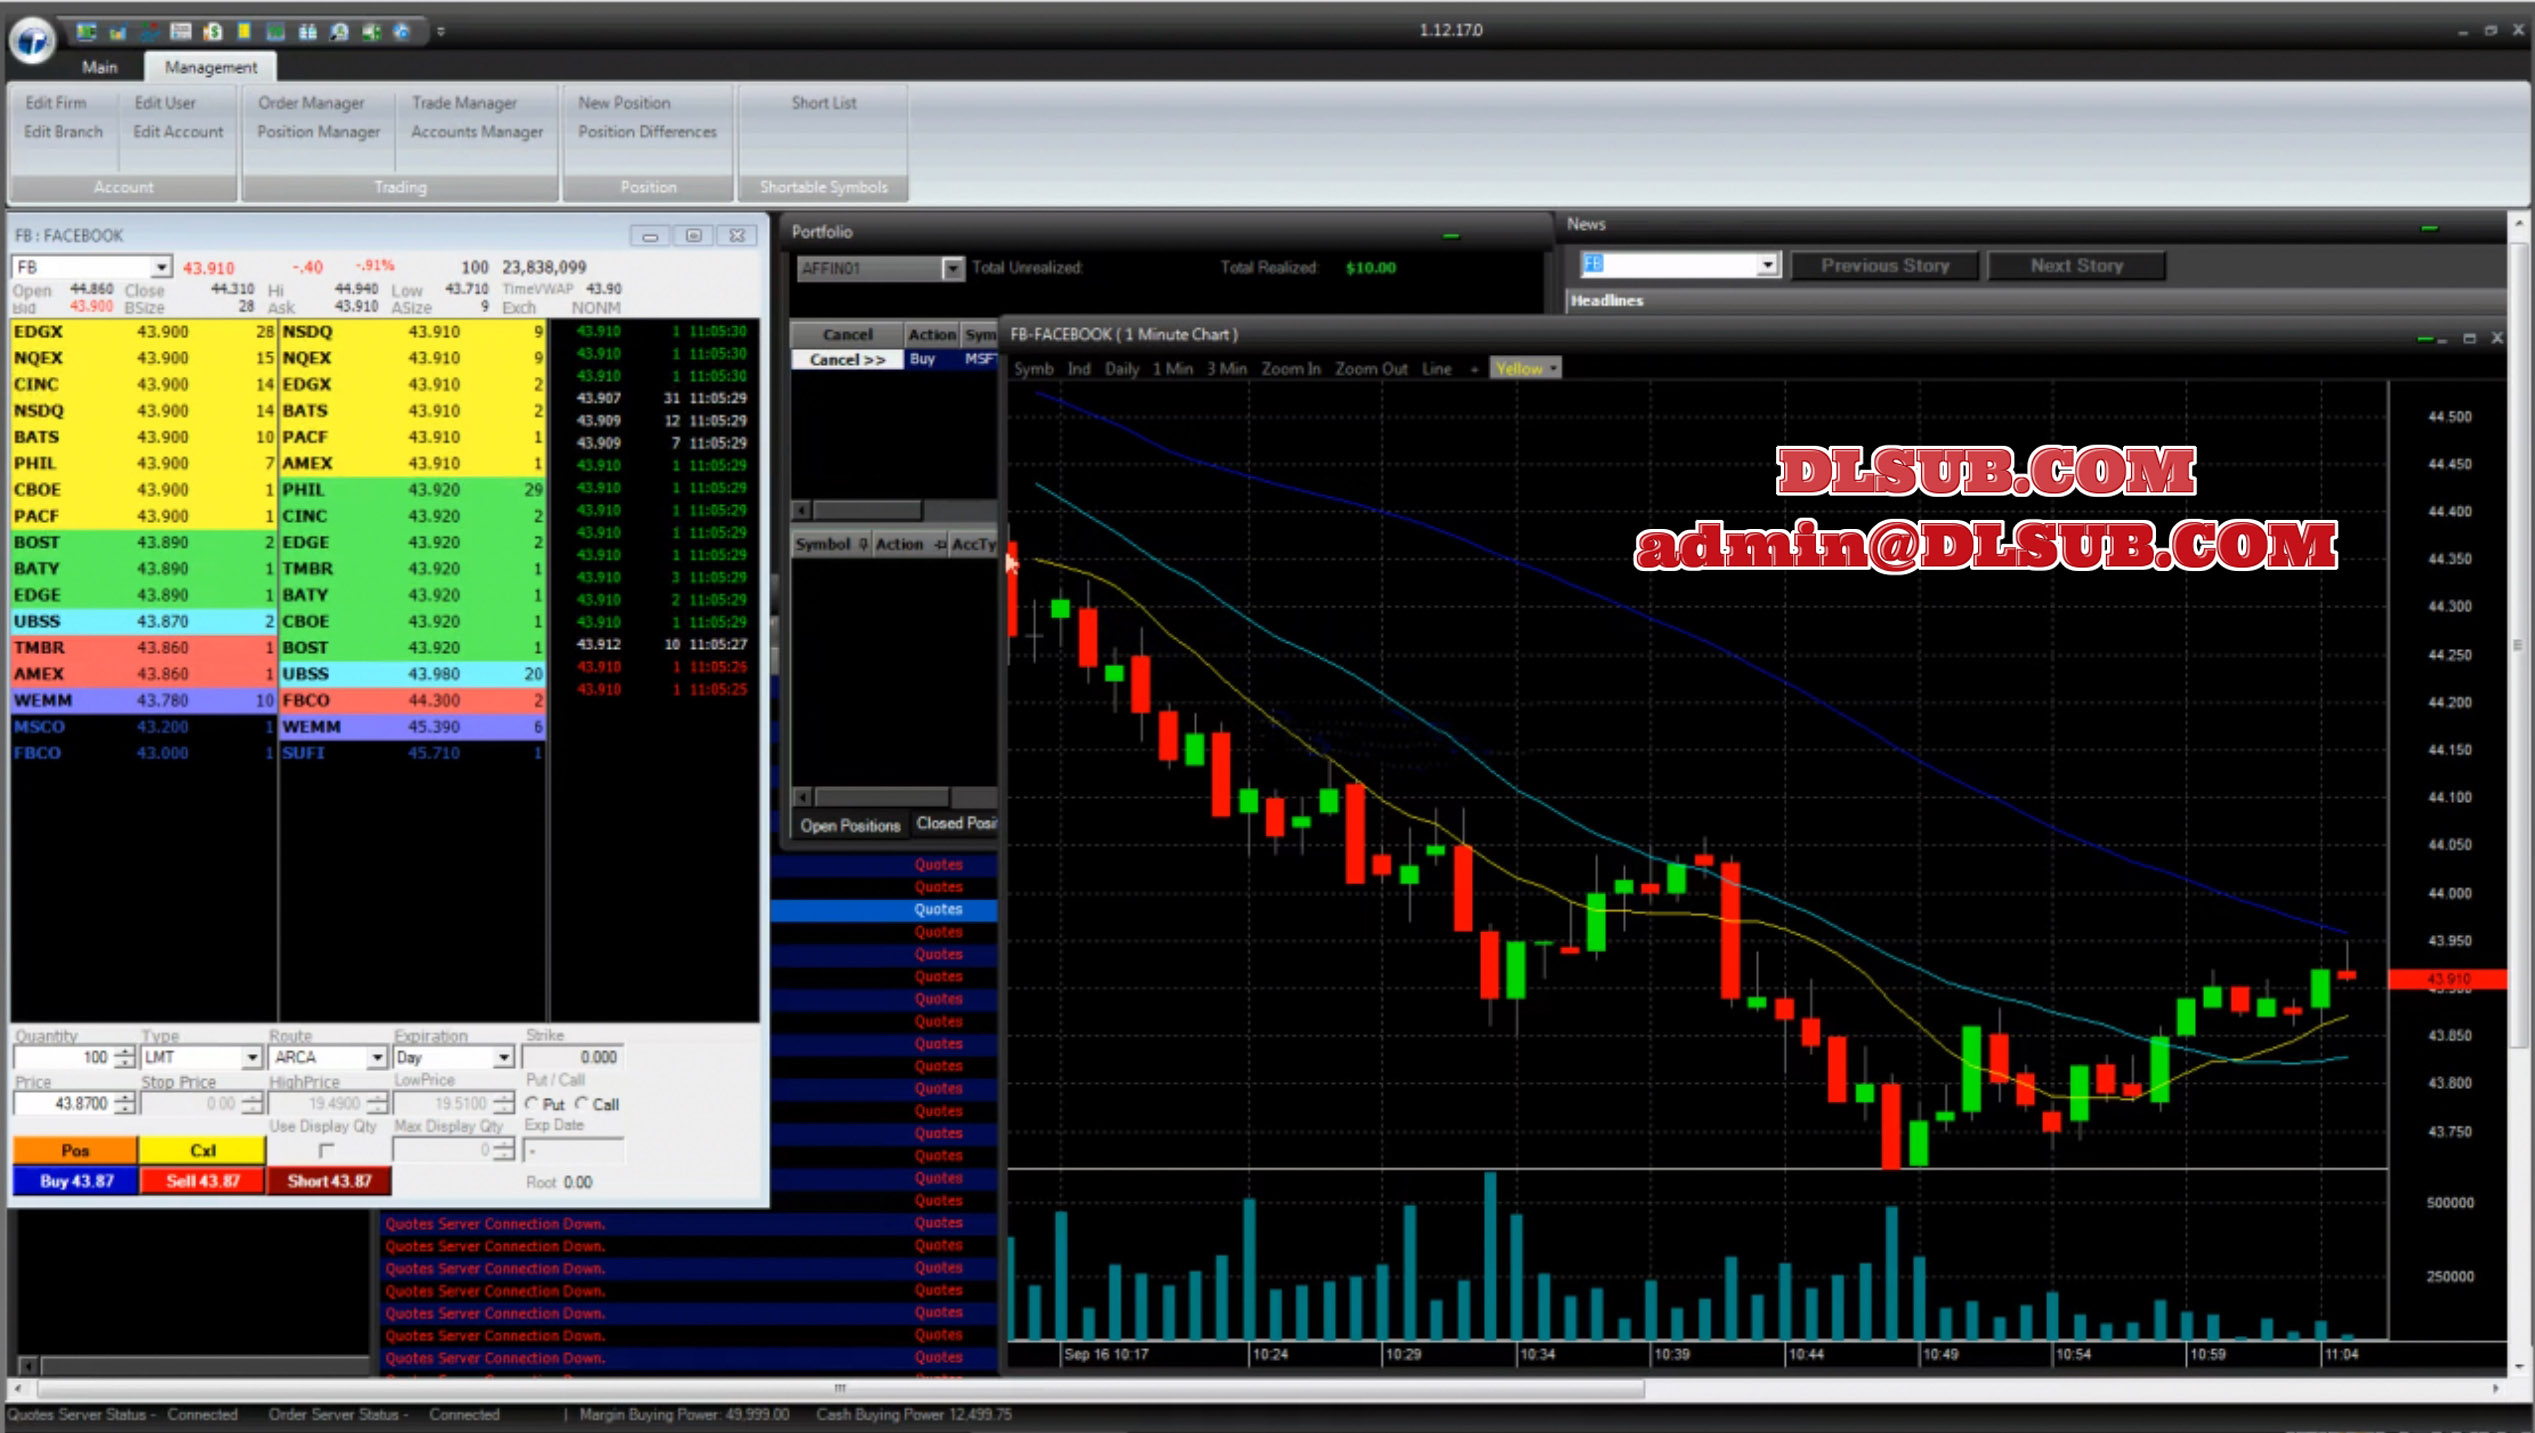Expand the order Type LMT dropdown
Screen dimensions: 2535x1433
click(x=251, y=1057)
